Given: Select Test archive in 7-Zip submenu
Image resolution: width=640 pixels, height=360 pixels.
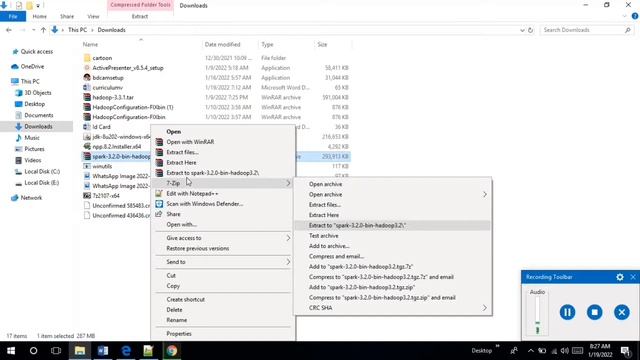Looking at the screenshot, I should 392,236.
